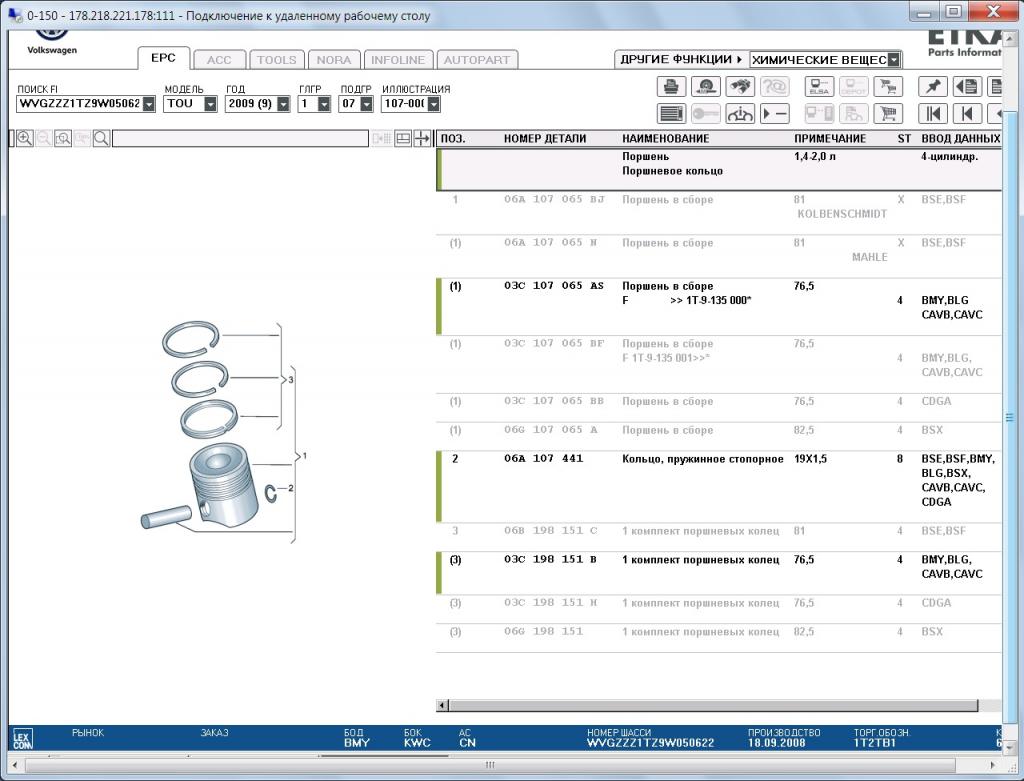Click the double shopping carts transfer icon
This screenshot has width=1024, height=781.
(888, 86)
